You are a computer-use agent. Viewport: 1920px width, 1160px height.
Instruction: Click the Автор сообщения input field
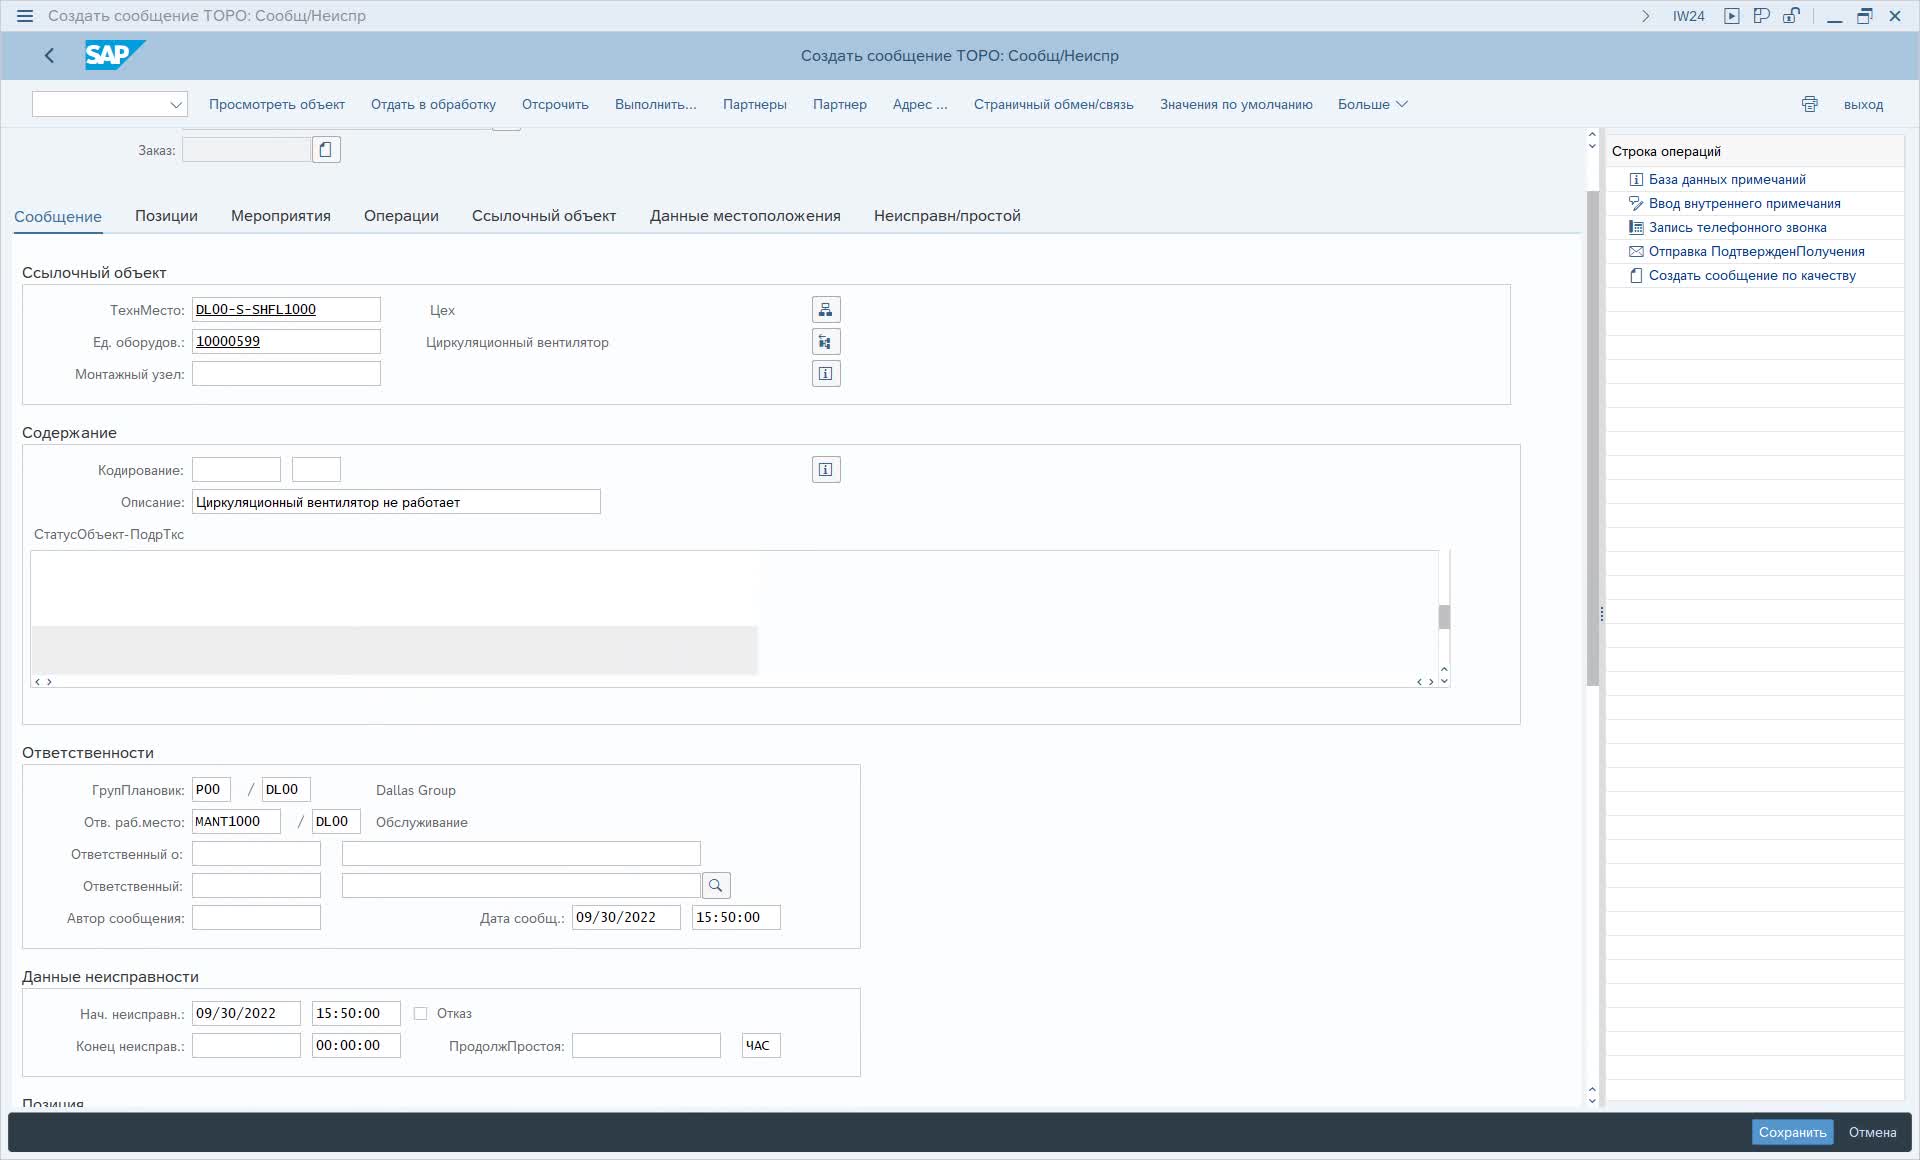(256, 918)
